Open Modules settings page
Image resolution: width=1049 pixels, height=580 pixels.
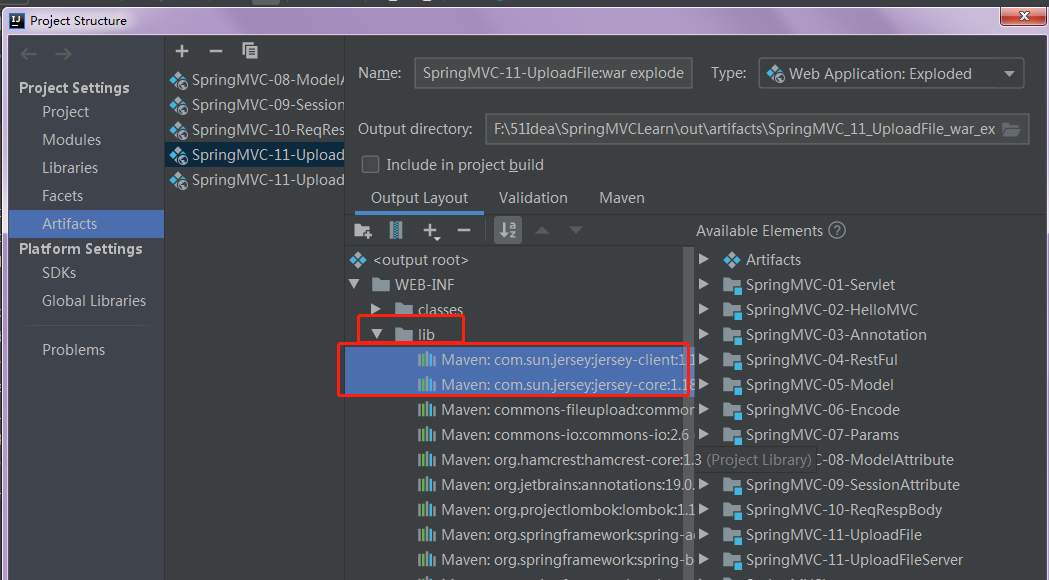[72, 140]
